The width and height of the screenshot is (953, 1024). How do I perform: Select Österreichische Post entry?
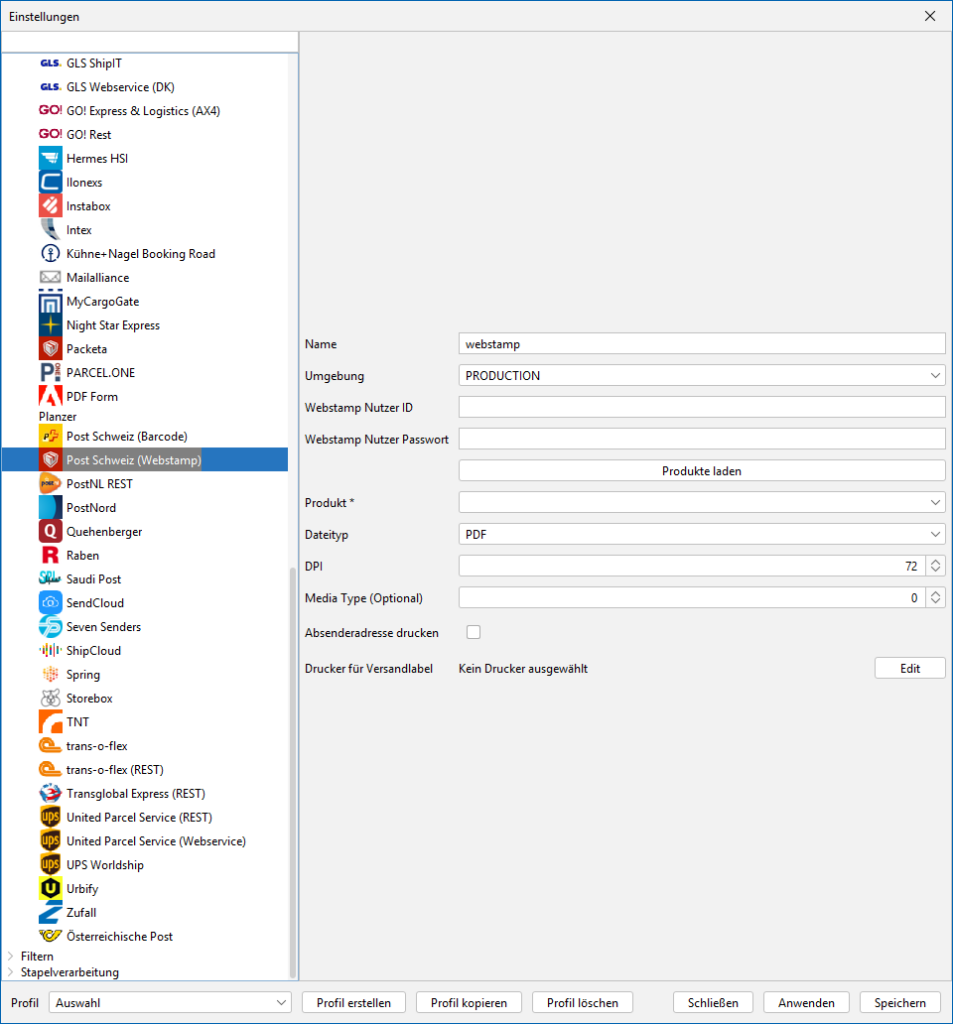click(x=119, y=936)
